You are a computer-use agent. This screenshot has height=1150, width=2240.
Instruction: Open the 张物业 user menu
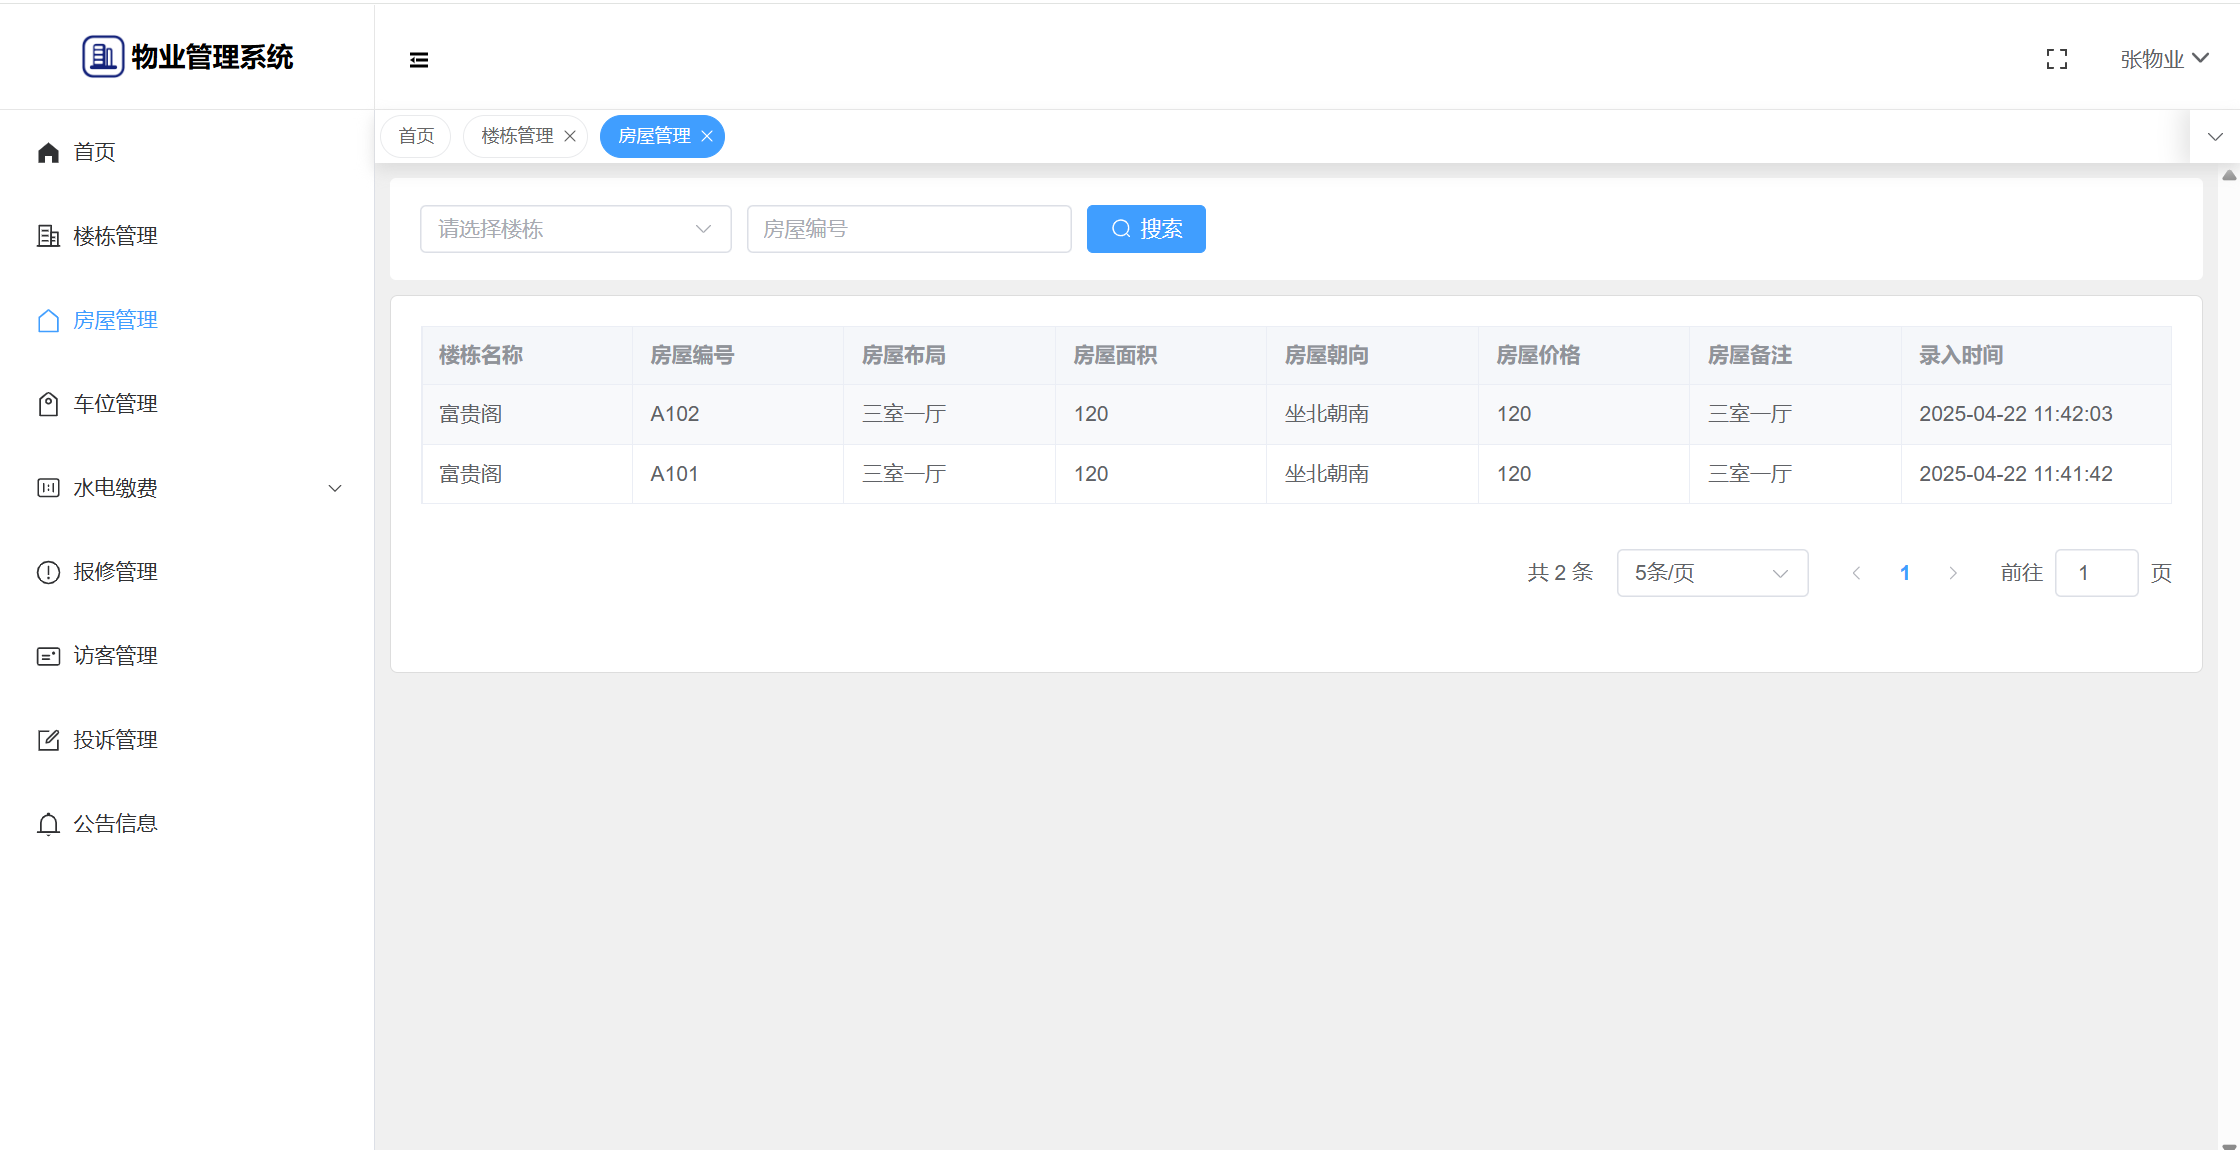point(2164,59)
